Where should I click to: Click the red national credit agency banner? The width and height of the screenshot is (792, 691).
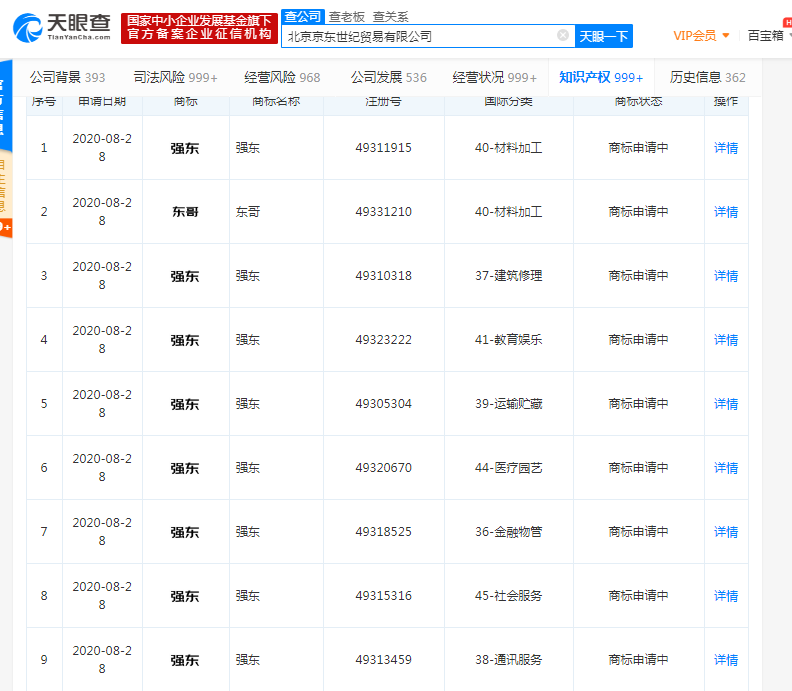(199, 28)
